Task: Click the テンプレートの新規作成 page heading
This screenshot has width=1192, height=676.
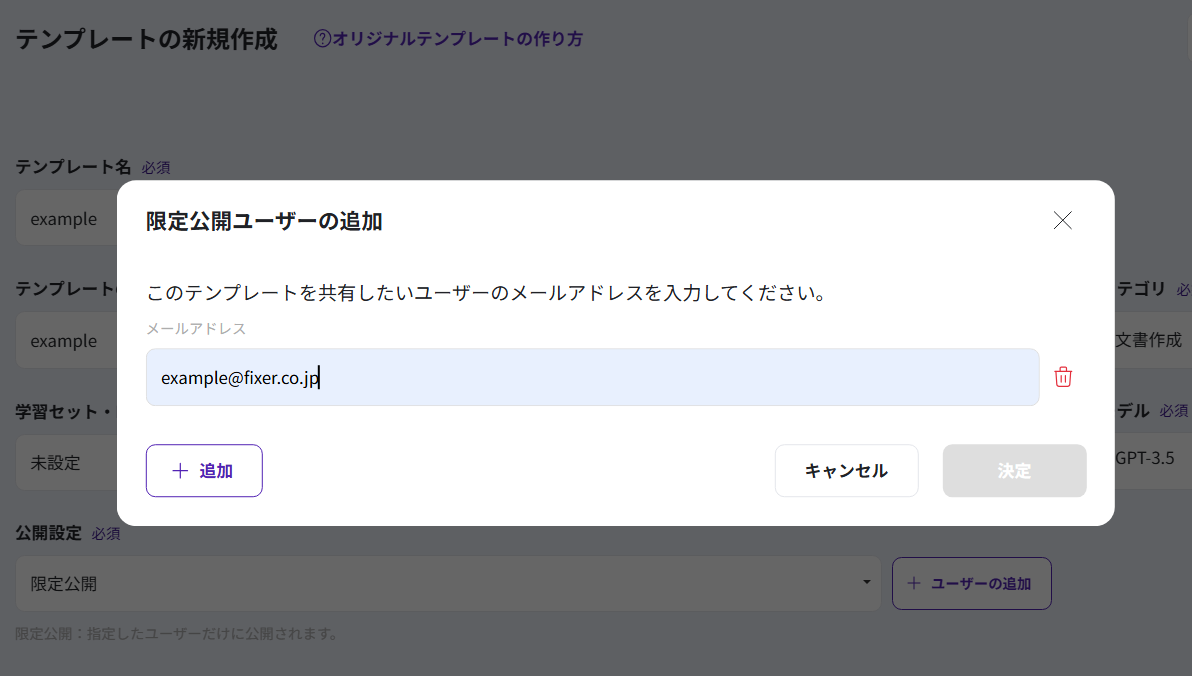Action: (x=146, y=40)
